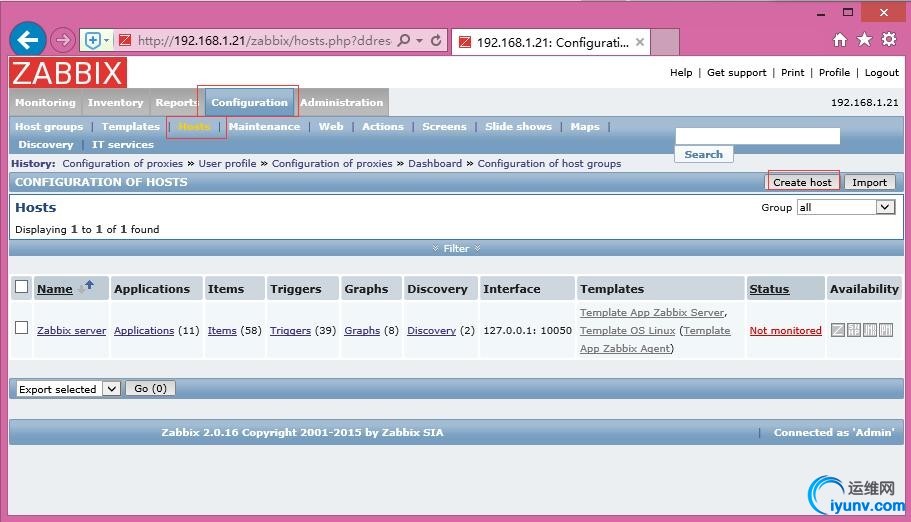The image size is (911, 522).
Task: Open Applications (11) link
Action: point(144,330)
